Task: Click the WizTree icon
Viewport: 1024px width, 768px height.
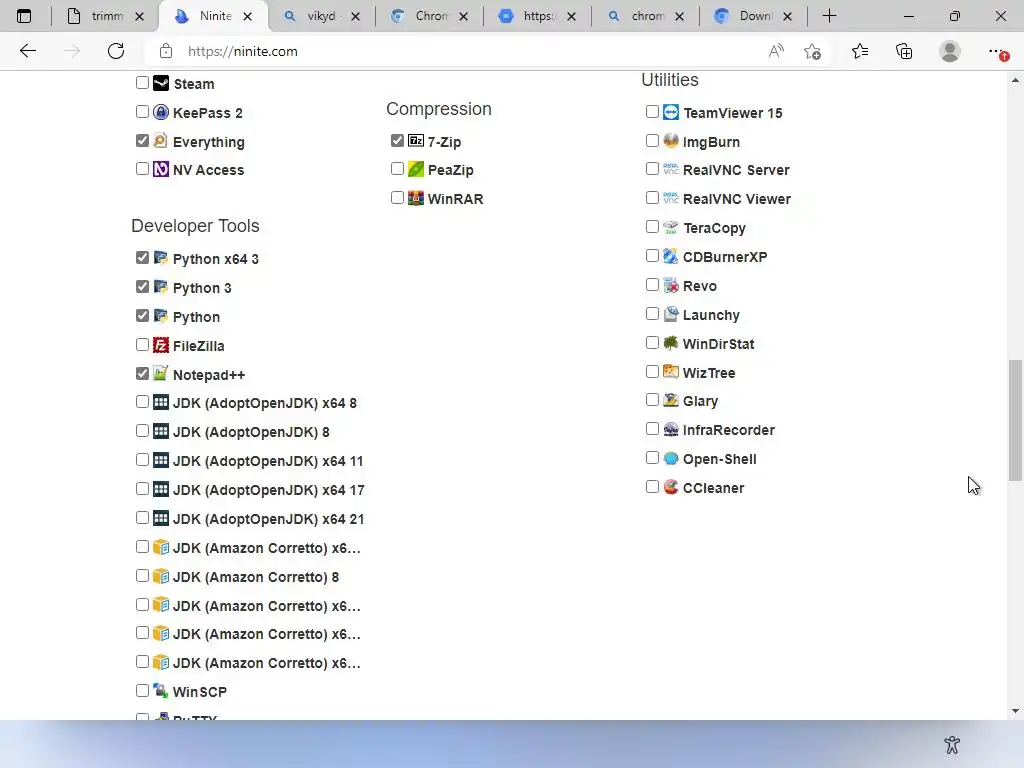Action: coord(671,372)
